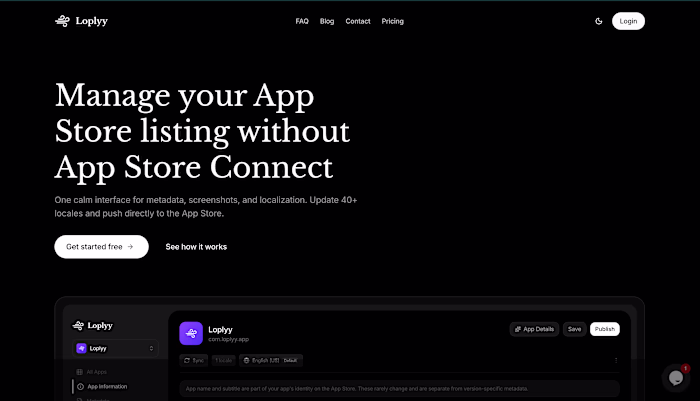700x401 pixels.
Task: Click Get started free
Action: 101,247
